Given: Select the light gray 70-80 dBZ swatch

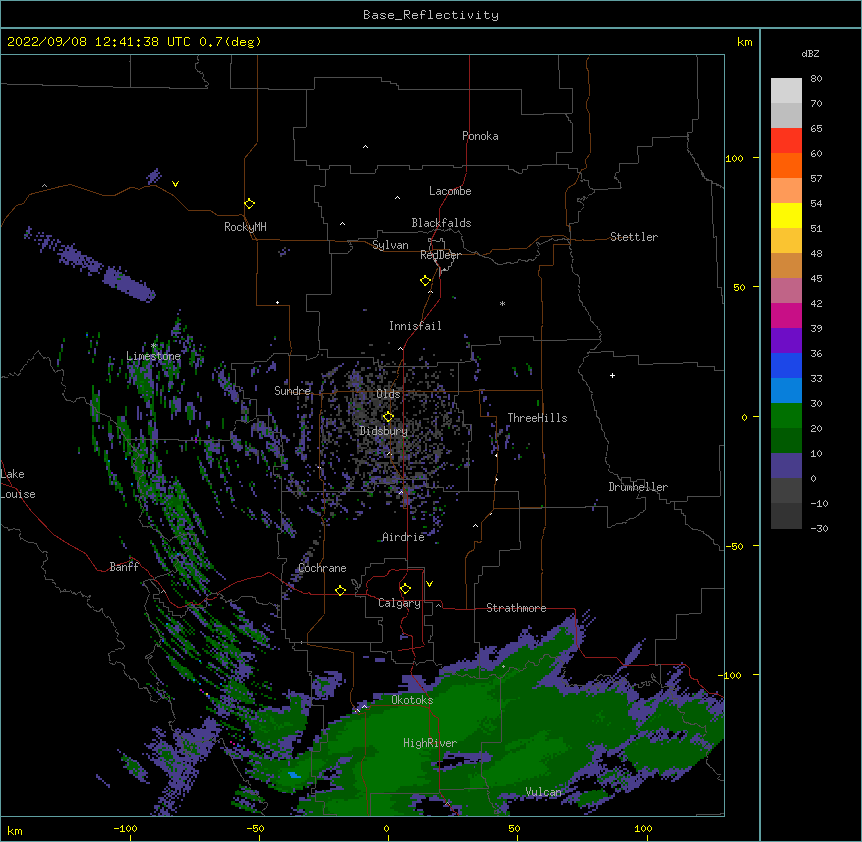Looking at the screenshot, I should point(786,91).
